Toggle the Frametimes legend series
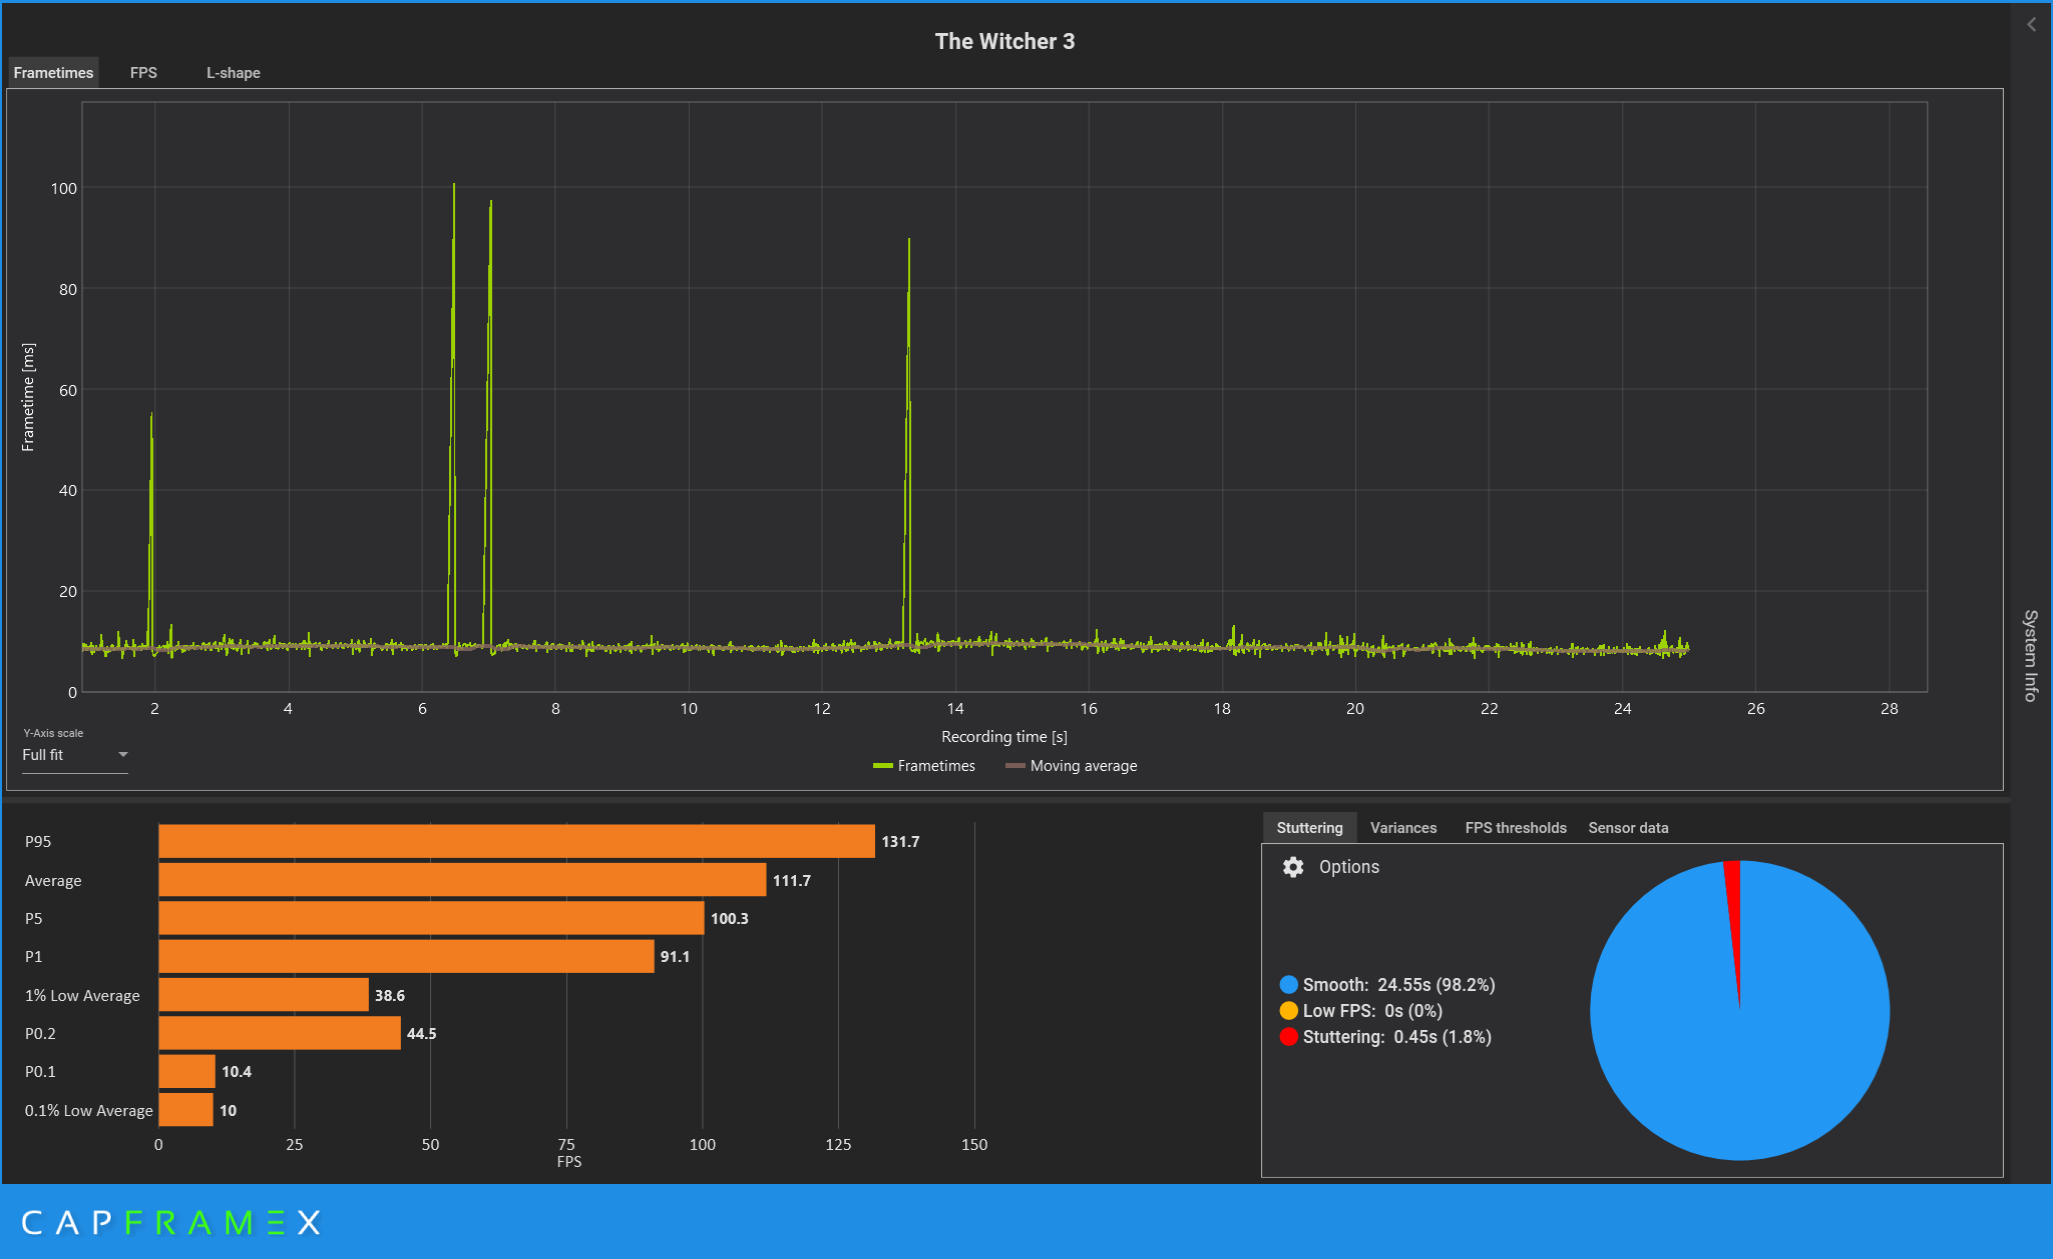2053x1259 pixels. 924,766
